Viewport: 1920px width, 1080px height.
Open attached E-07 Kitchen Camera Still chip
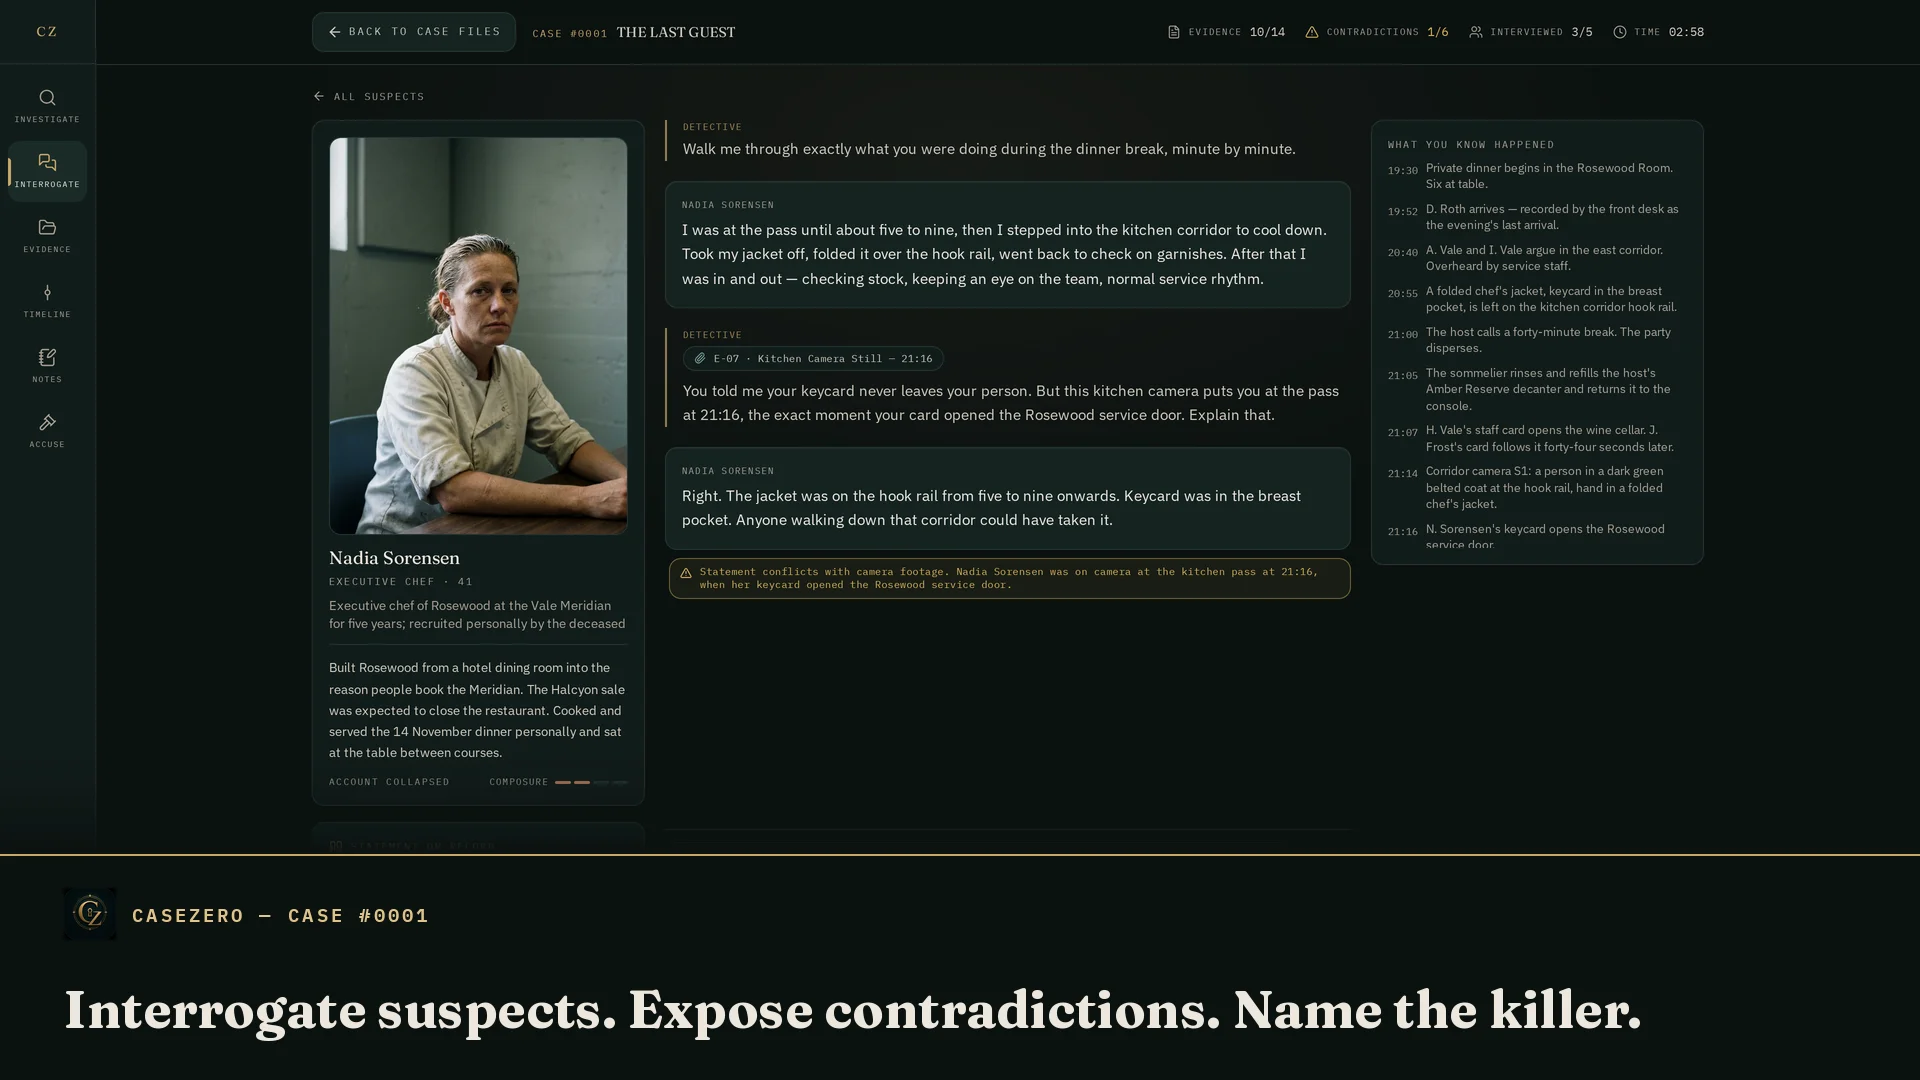pos(813,358)
